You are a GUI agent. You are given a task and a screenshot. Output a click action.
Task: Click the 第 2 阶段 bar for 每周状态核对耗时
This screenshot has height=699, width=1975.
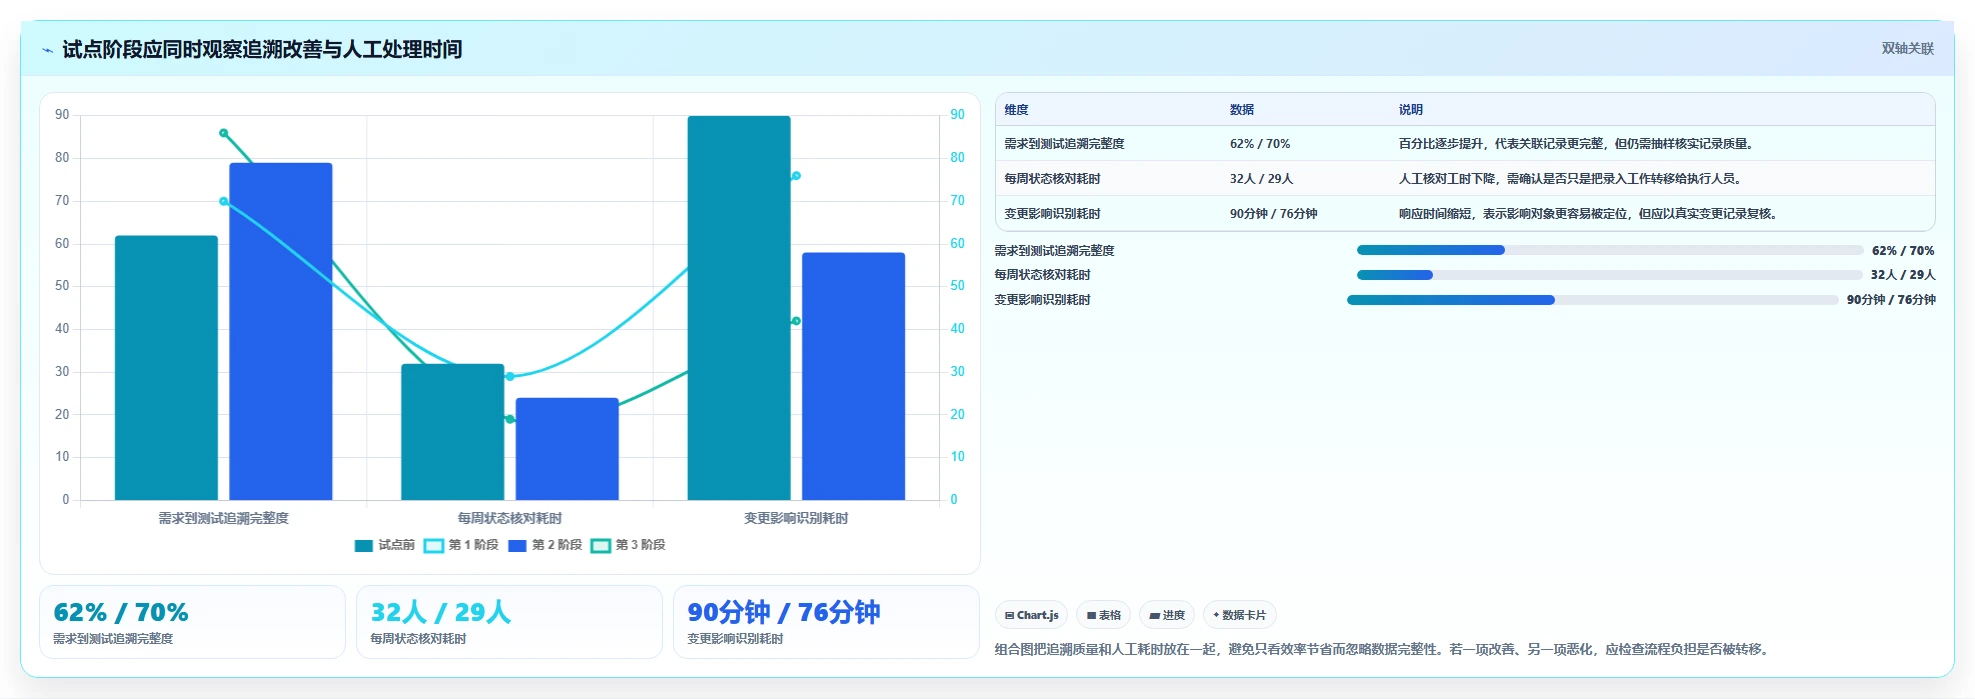coord(567,449)
